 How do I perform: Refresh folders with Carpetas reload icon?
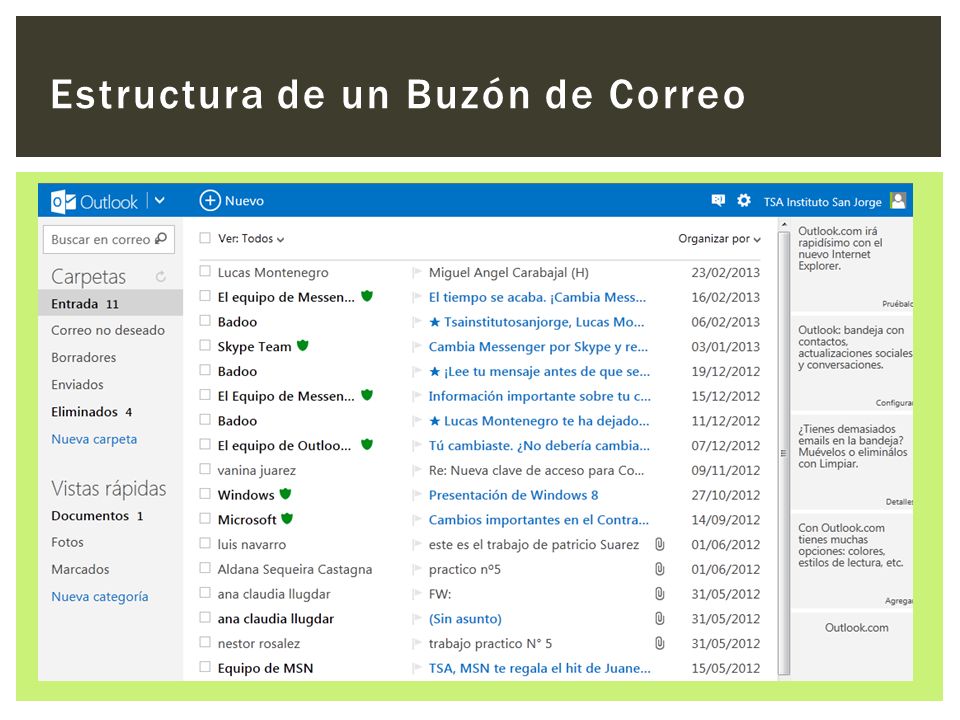tap(160, 277)
